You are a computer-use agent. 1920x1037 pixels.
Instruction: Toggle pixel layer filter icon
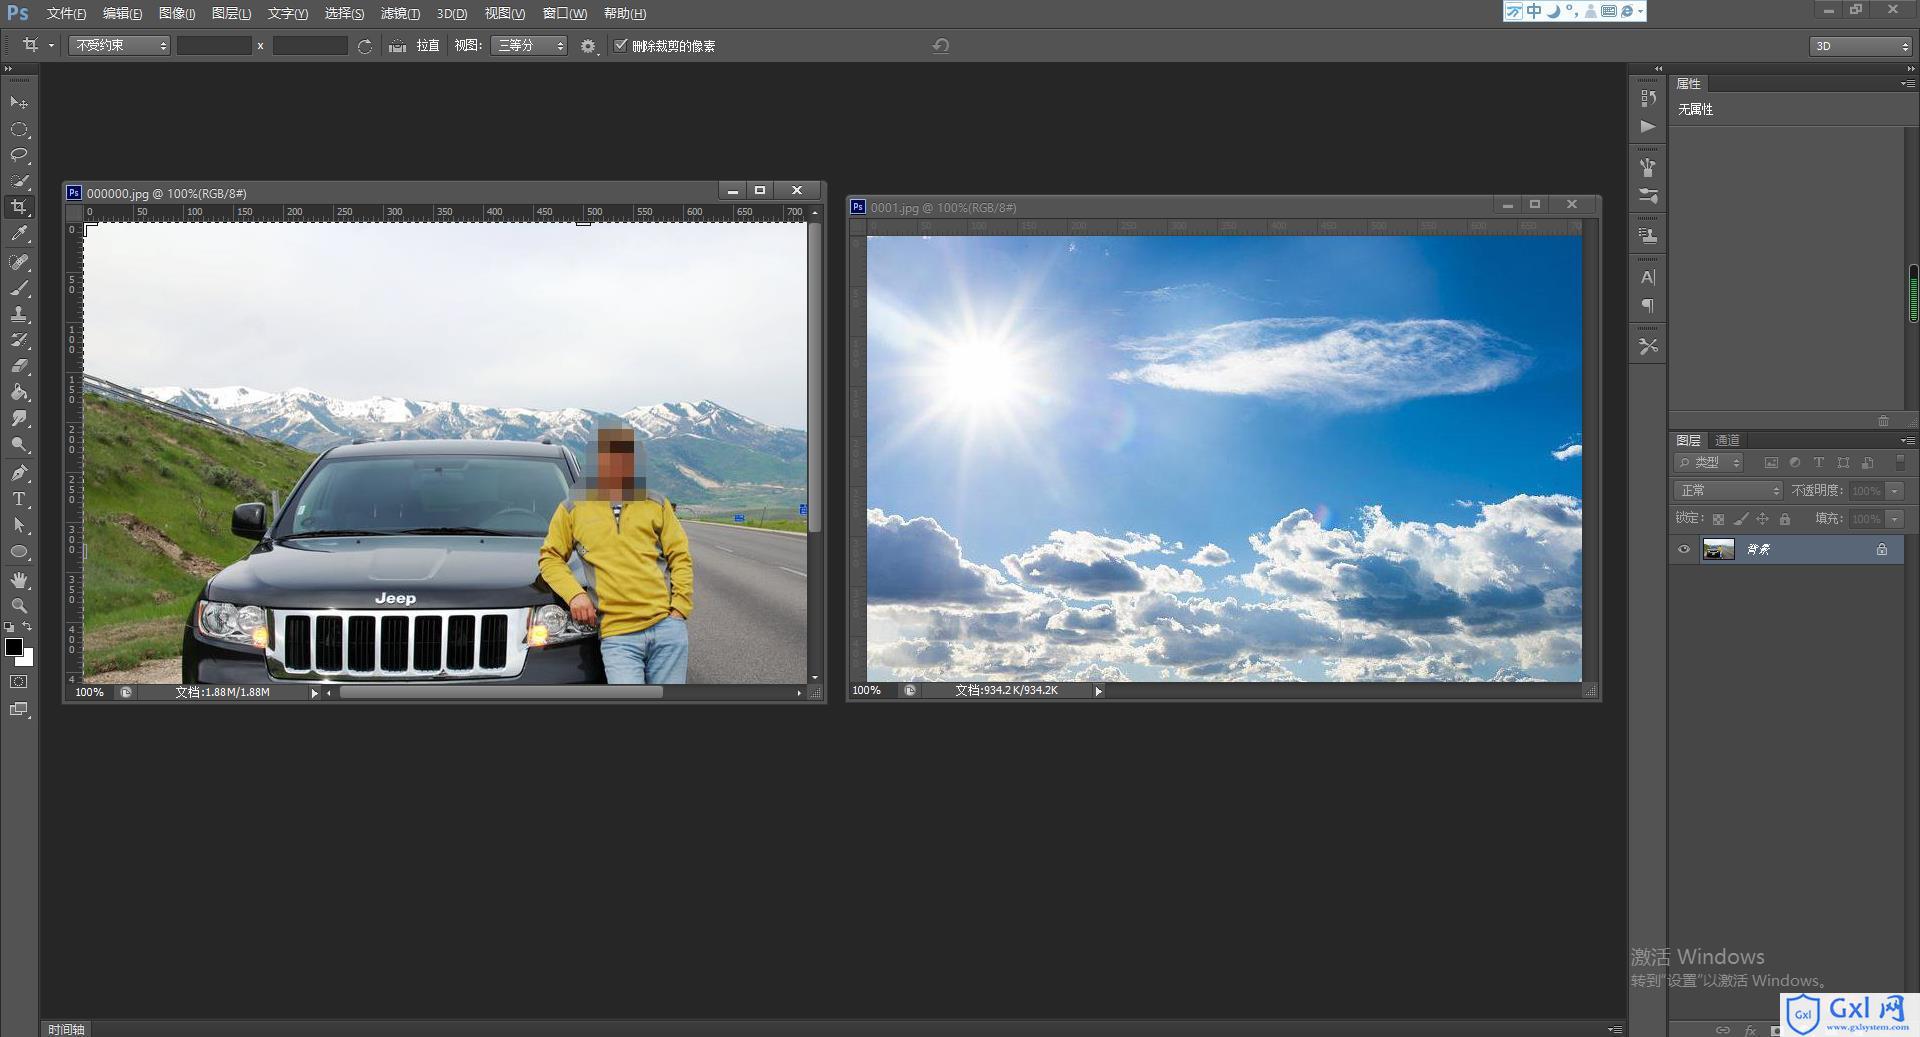tap(1771, 463)
